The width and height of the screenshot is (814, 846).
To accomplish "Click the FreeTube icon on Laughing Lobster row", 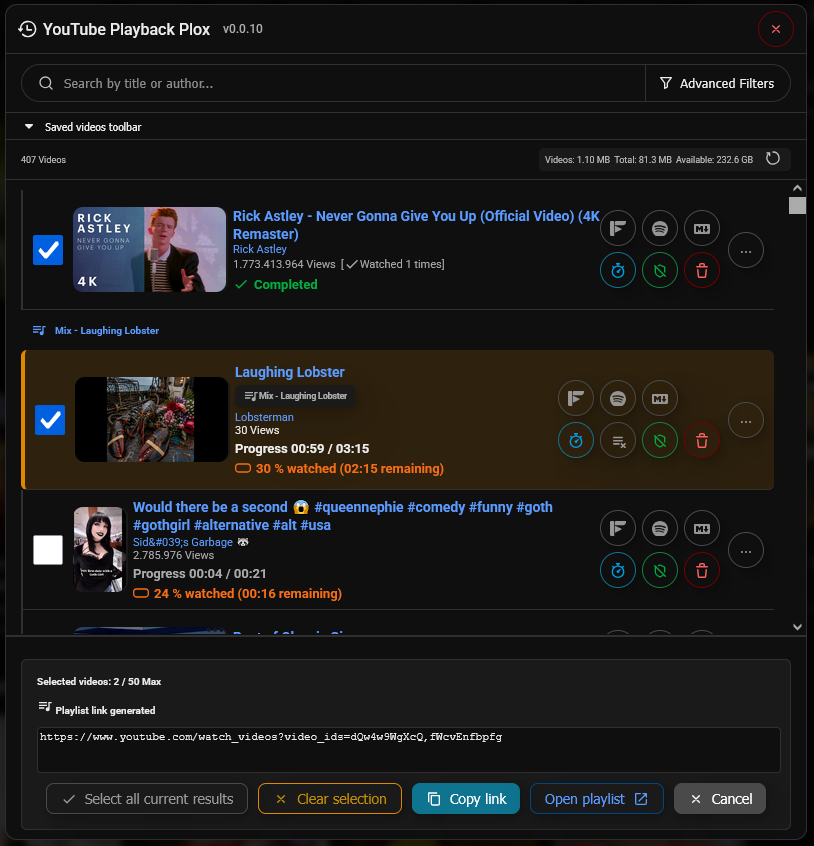I will click(576, 398).
